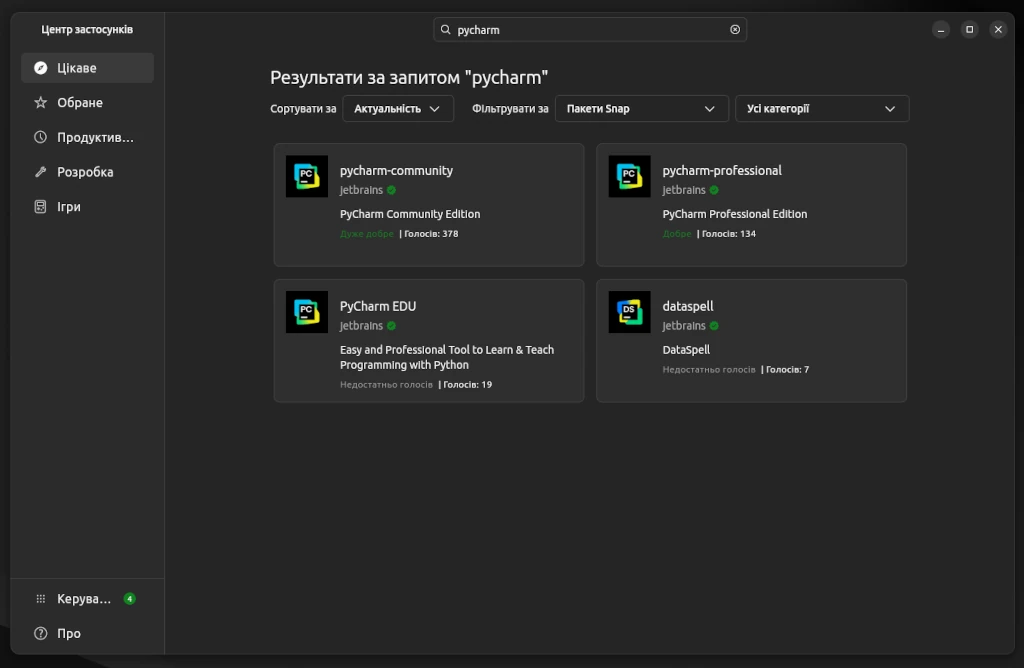Click verified badge on pycharm-professional publisher
This screenshot has height=668, width=1024.
714,190
